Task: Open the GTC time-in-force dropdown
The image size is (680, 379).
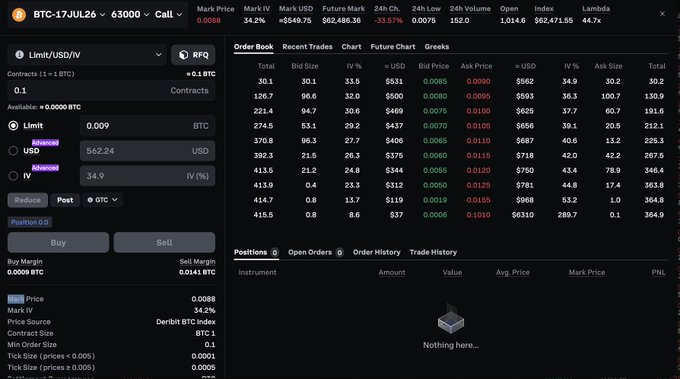Action: (102, 200)
